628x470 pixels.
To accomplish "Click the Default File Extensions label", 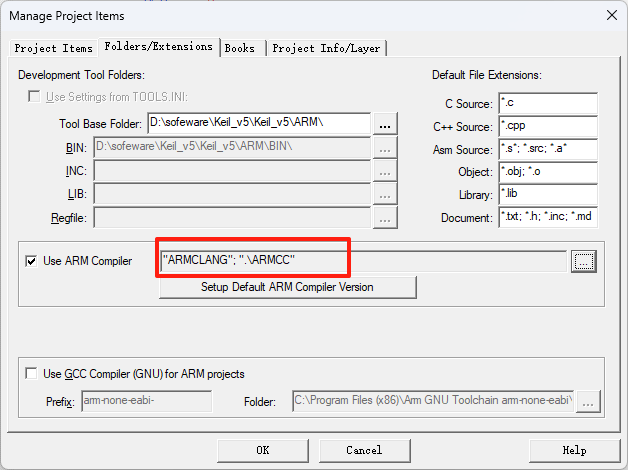I will [487, 75].
